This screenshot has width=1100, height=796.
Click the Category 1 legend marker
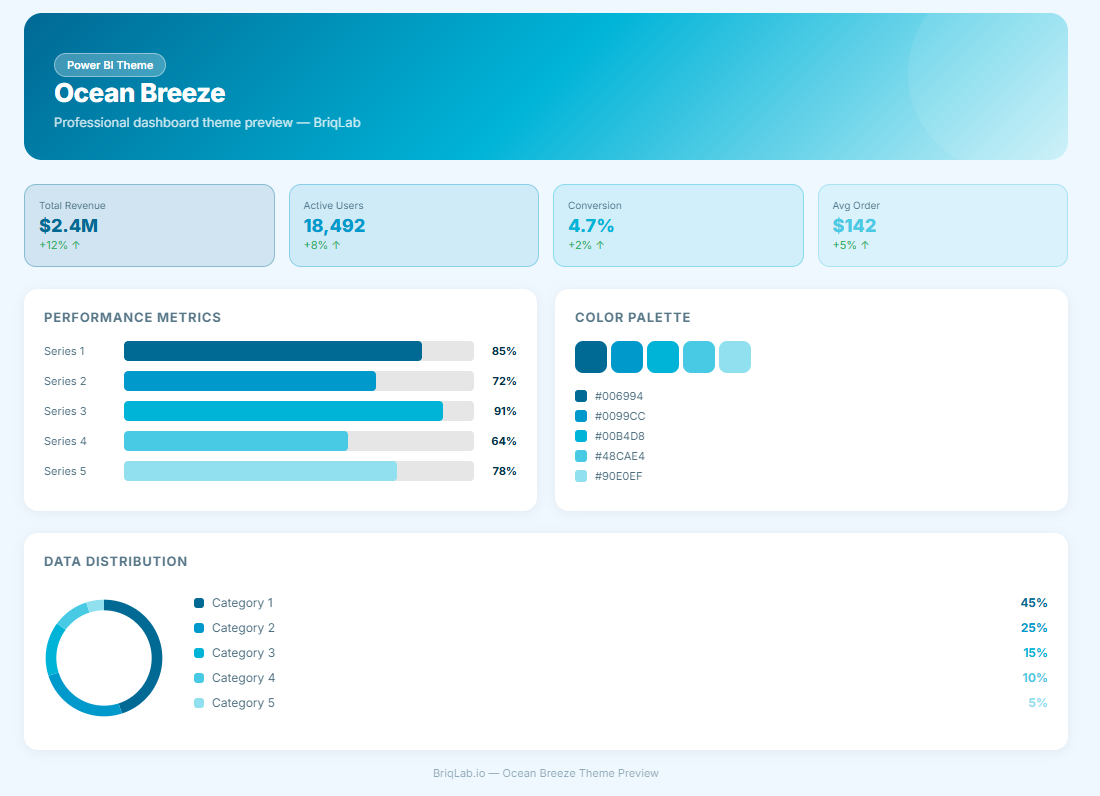(199, 603)
